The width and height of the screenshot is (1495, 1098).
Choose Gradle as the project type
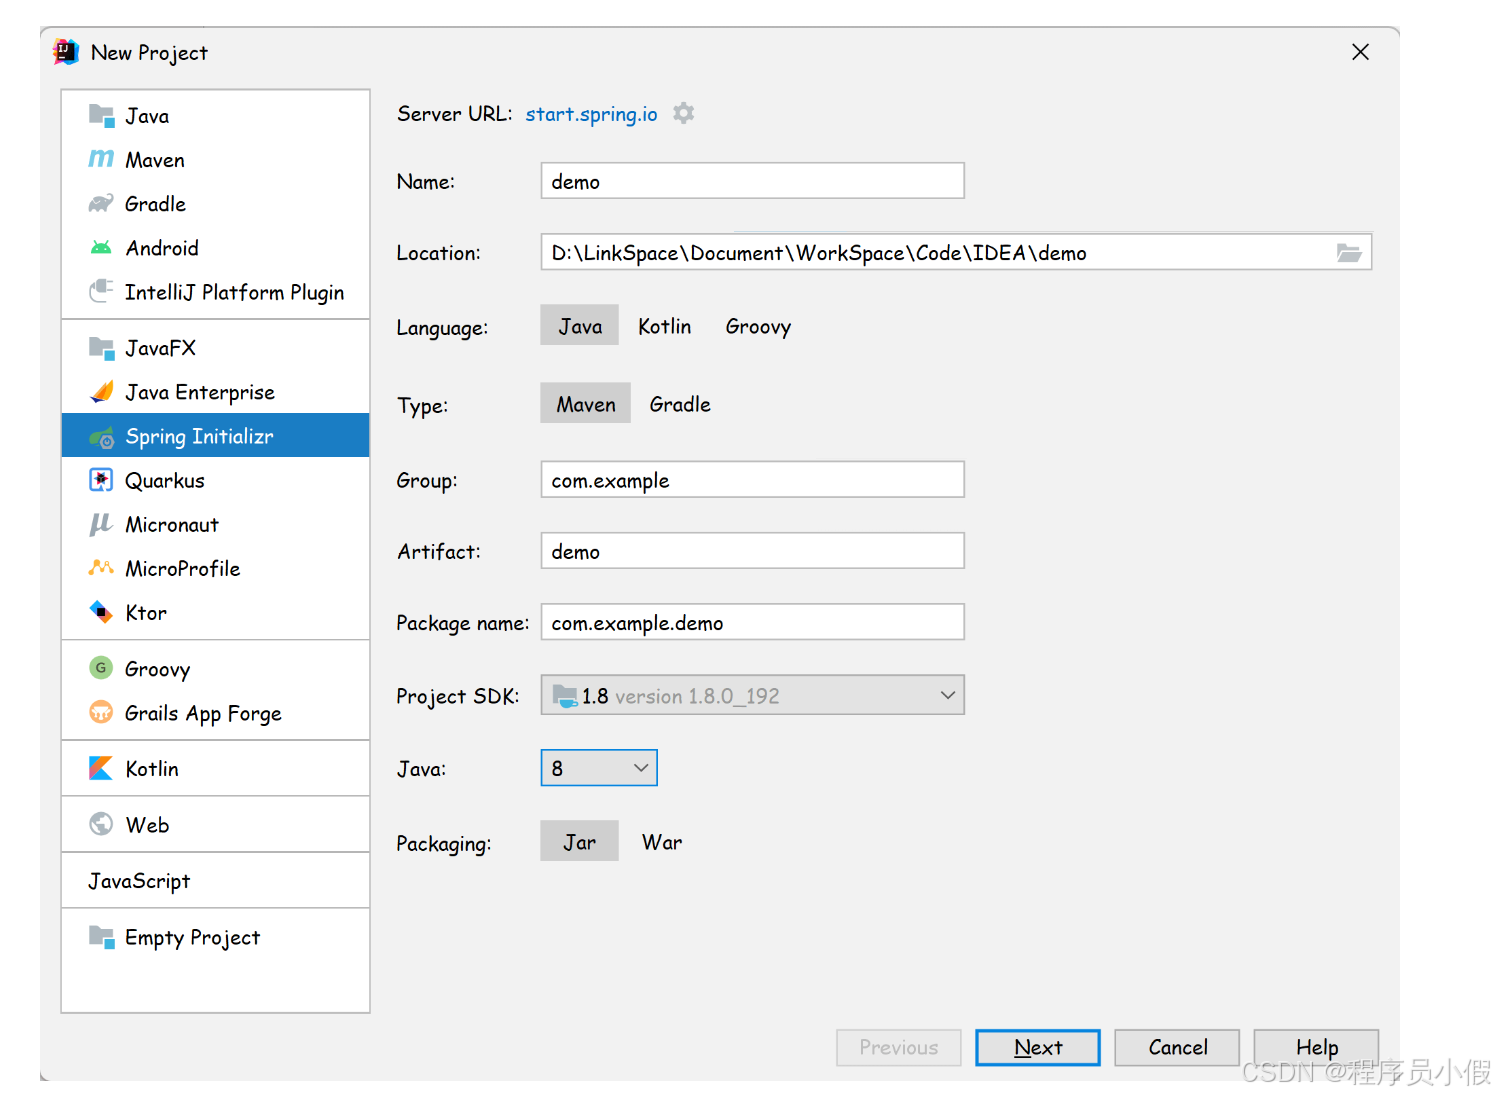pyautogui.click(x=680, y=404)
